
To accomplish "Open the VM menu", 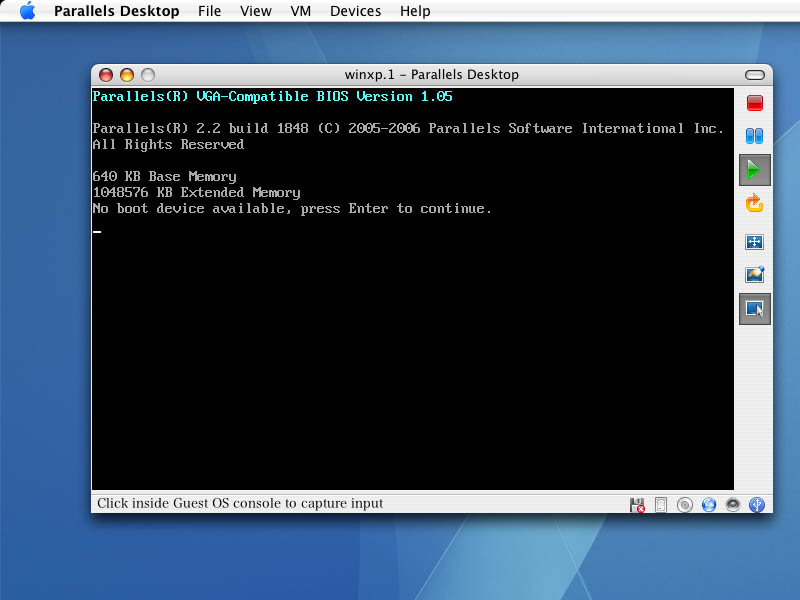I will (x=300, y=11).
